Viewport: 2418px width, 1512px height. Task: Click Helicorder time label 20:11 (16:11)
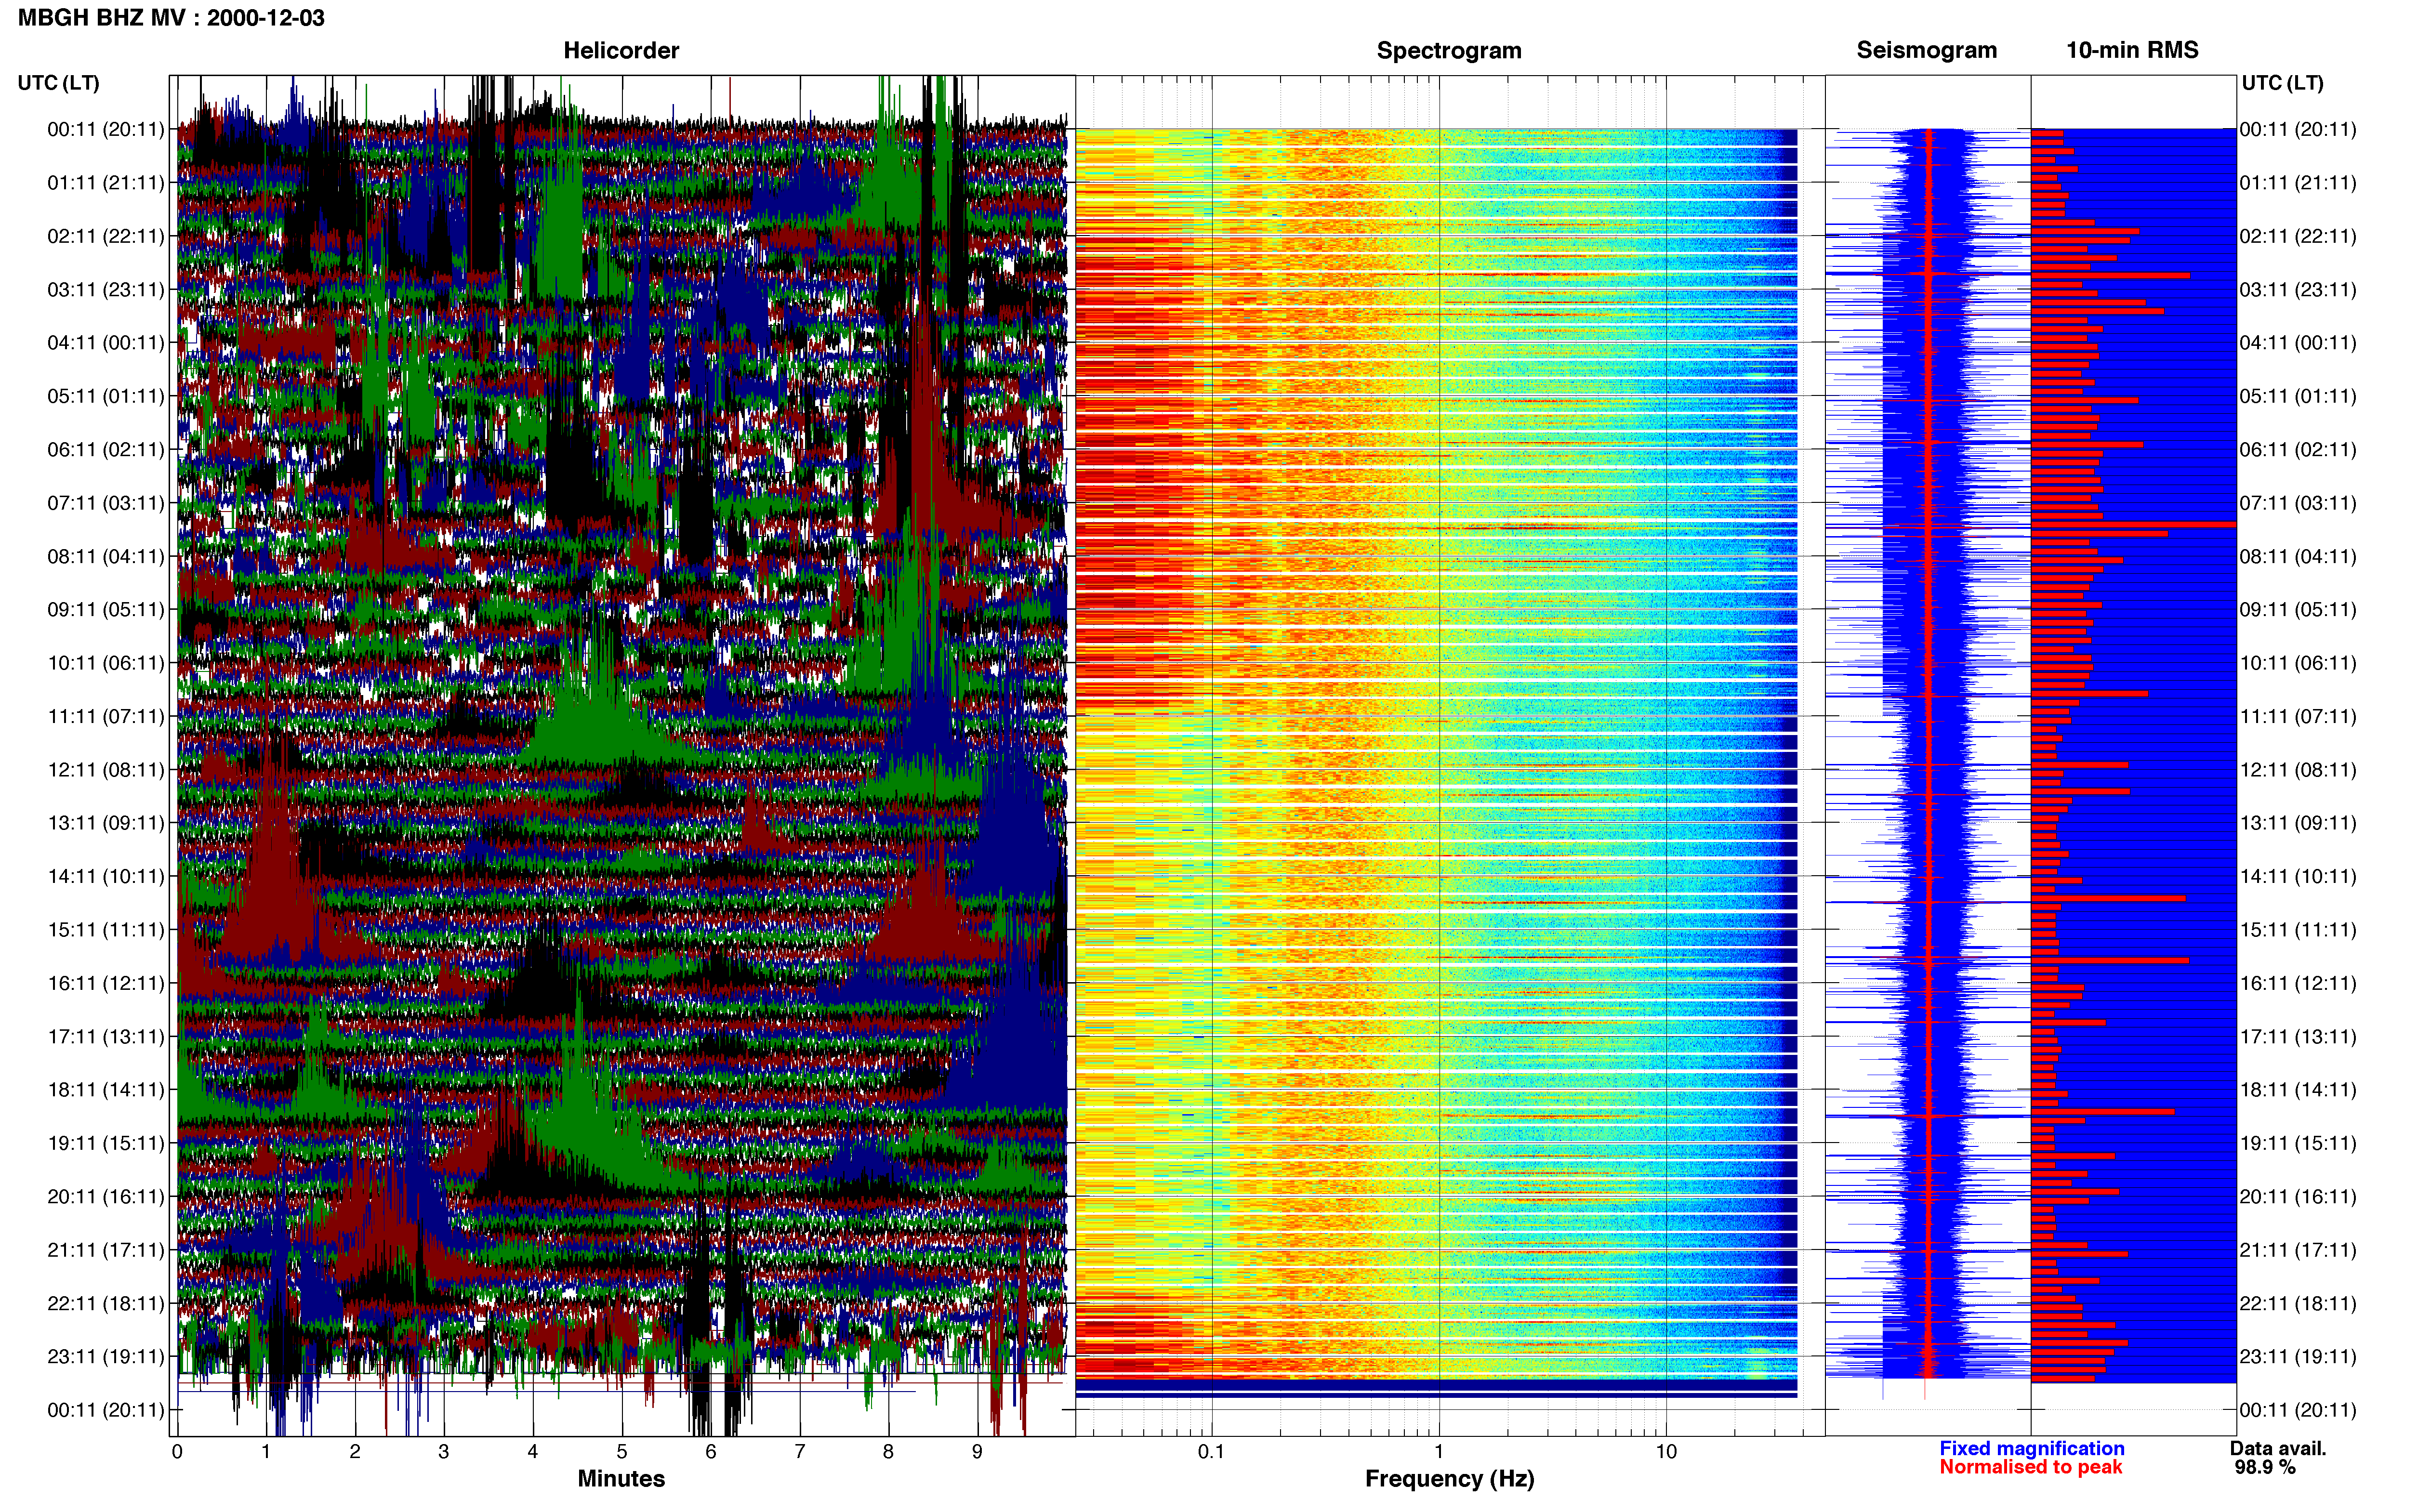tap(106, 1197)
